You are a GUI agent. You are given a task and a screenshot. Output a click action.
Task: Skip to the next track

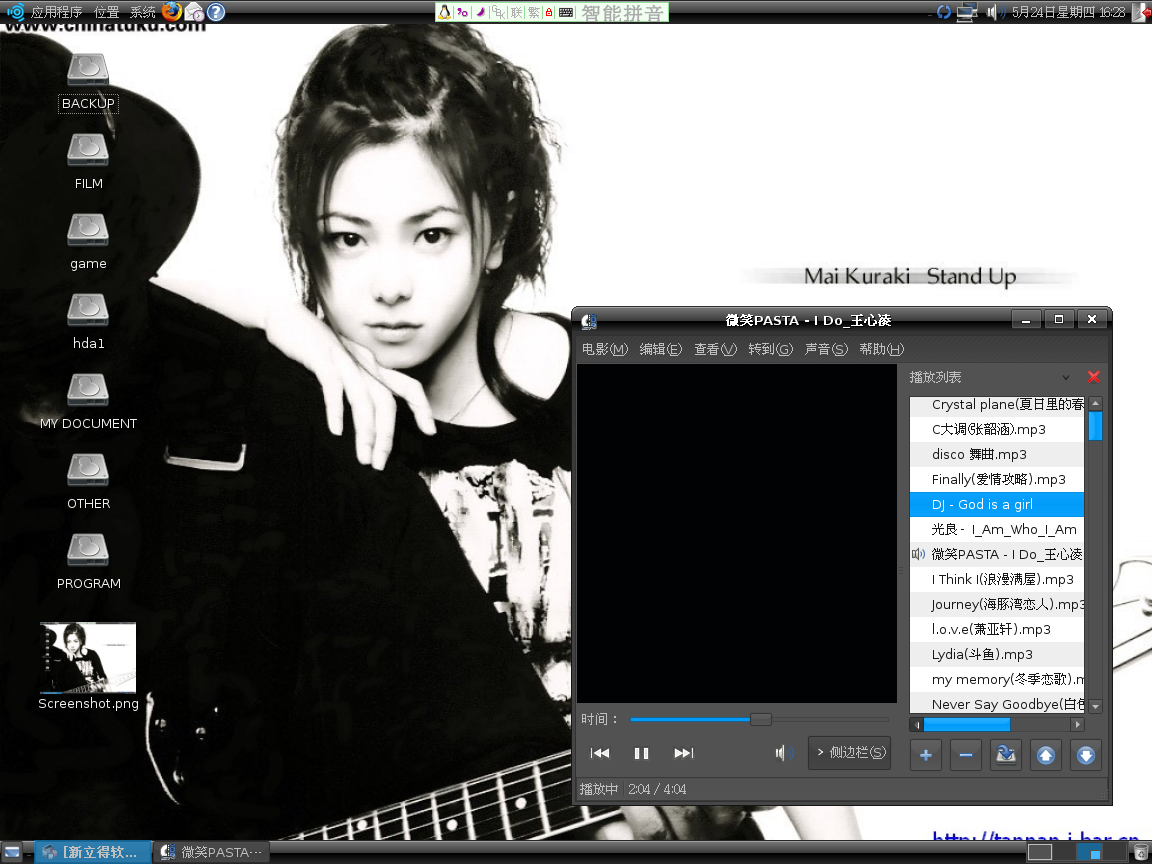(683, 753)
